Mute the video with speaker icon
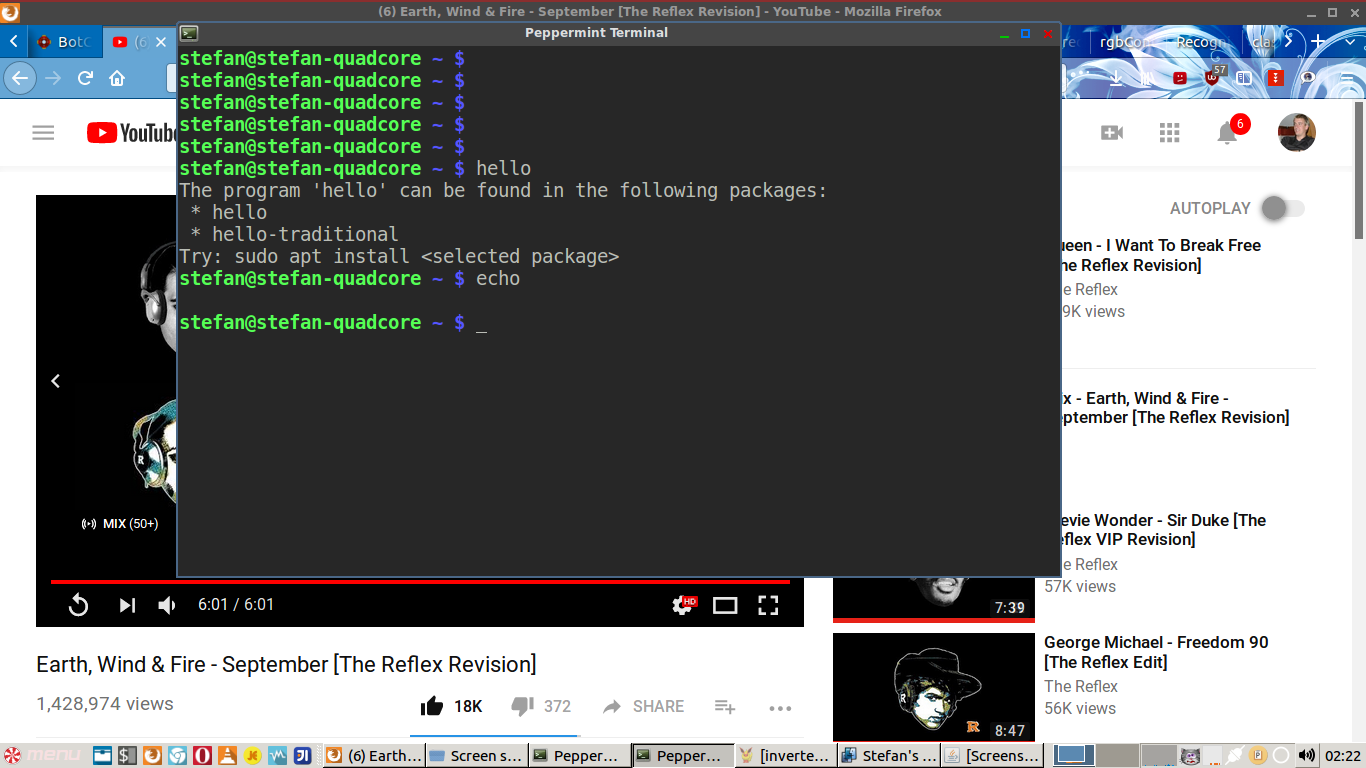This screenshot has width=1366, height=768. [167, 605]
